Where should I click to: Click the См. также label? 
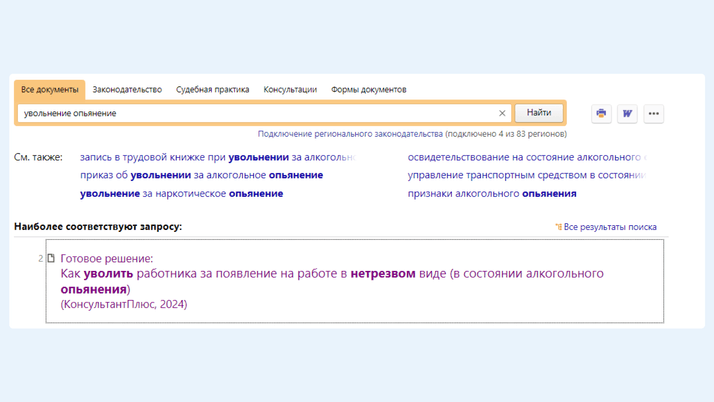pyautogui.click(x=38, y=157)
